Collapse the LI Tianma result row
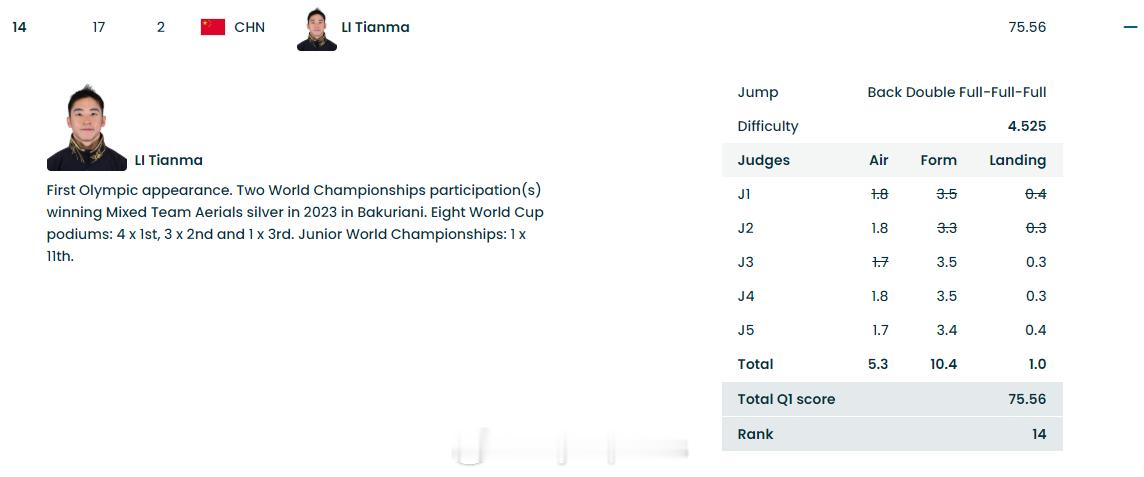The width and height of the screenshot is (1144, 477). [x=1130, y=28]
